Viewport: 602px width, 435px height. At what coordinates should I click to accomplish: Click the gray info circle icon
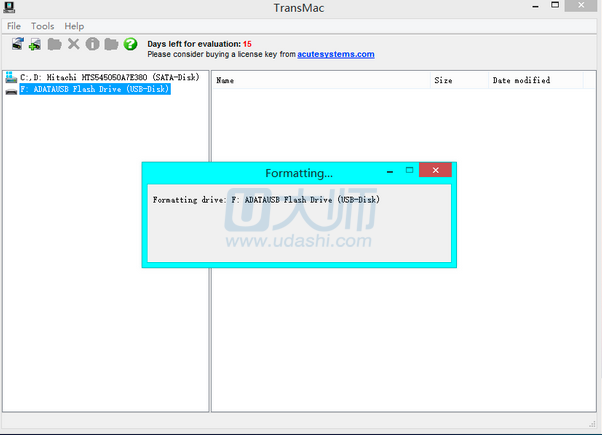pos(92,45)
